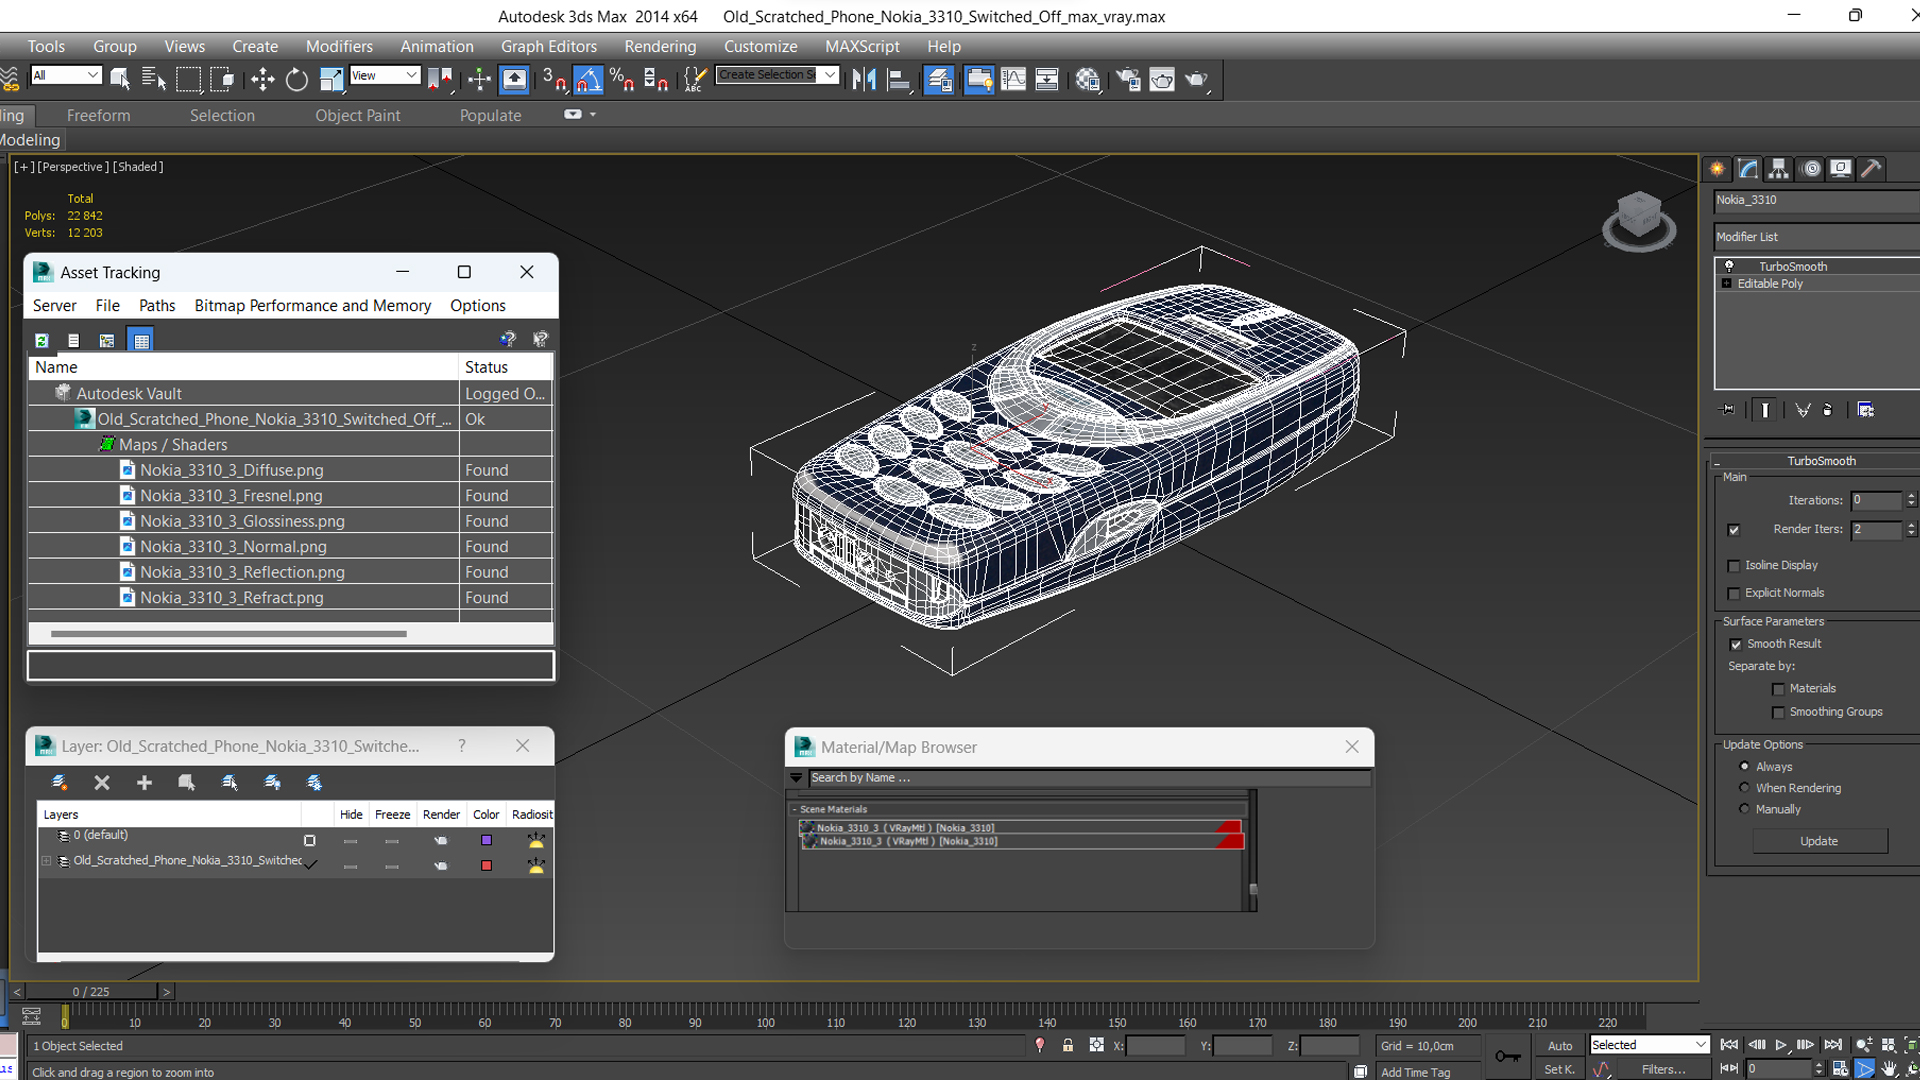Open the selection filter All dropdown
Screen dimensions: 1920x1080
pos(66,75)
